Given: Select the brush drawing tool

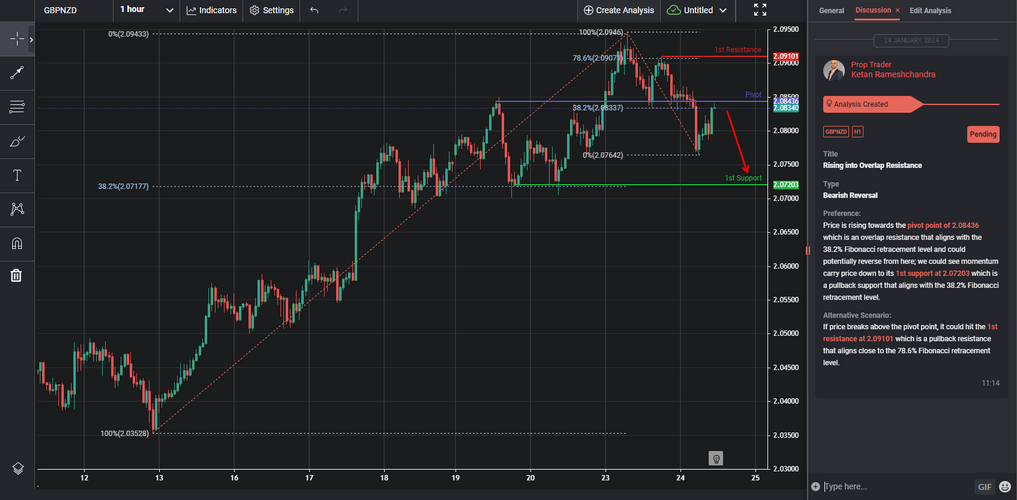Looking at the screenshot, I should 17,141.
